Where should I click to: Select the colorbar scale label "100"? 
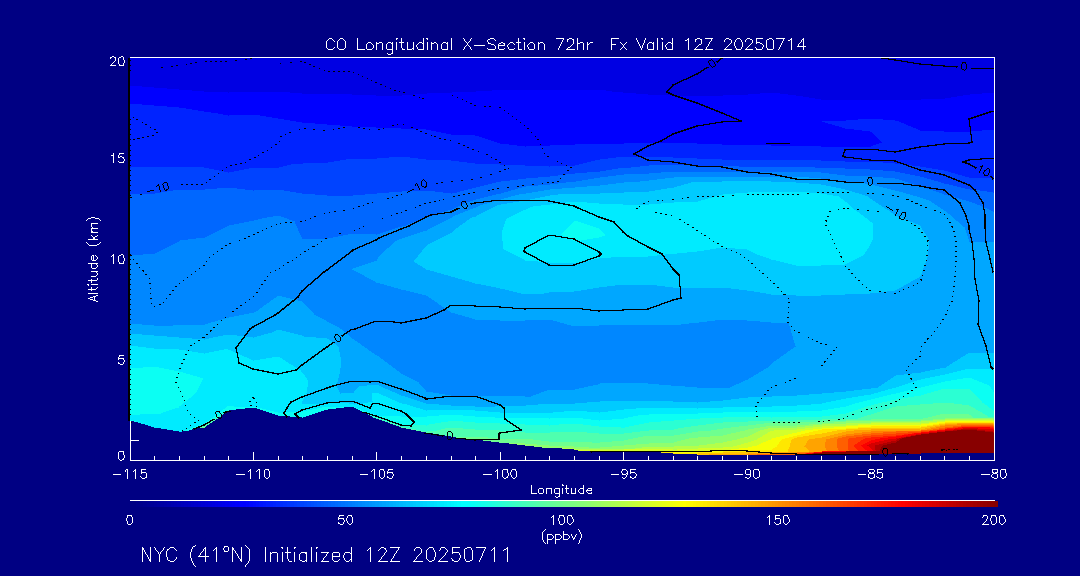point(561,520)
